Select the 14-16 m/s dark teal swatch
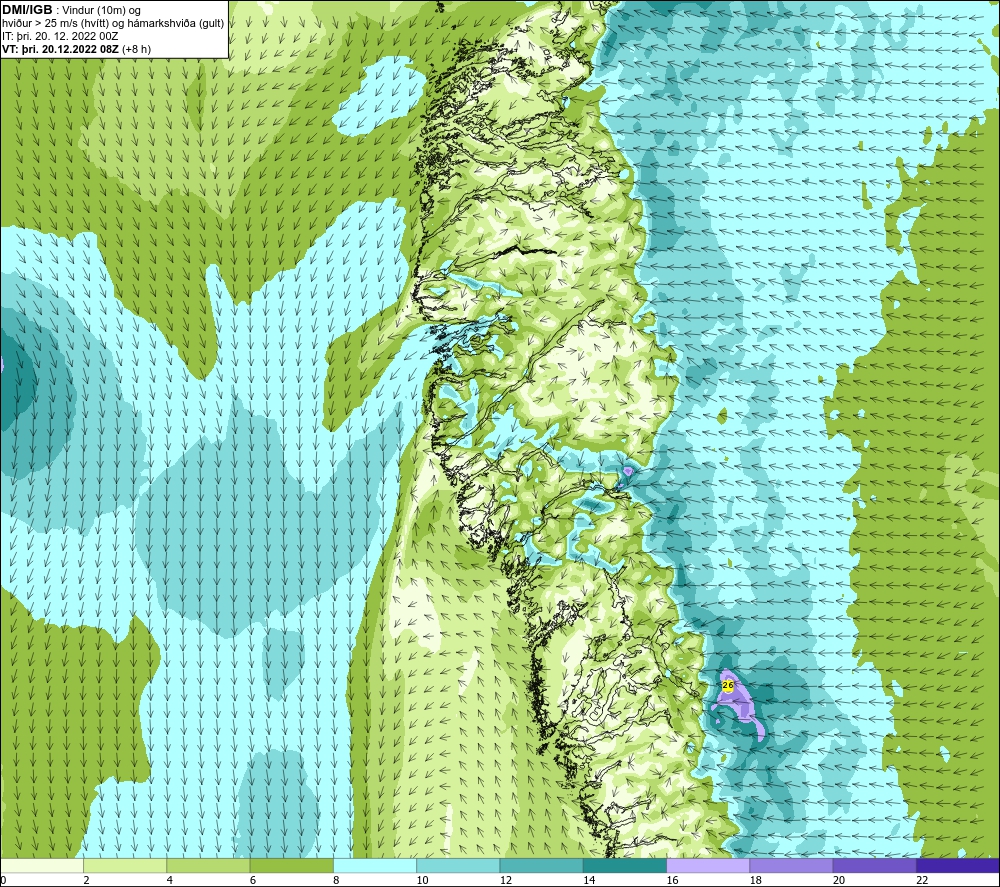Image resolution: width=1000 pixels, height=887 pixels. pyautogui.click(x=625, y=865)
